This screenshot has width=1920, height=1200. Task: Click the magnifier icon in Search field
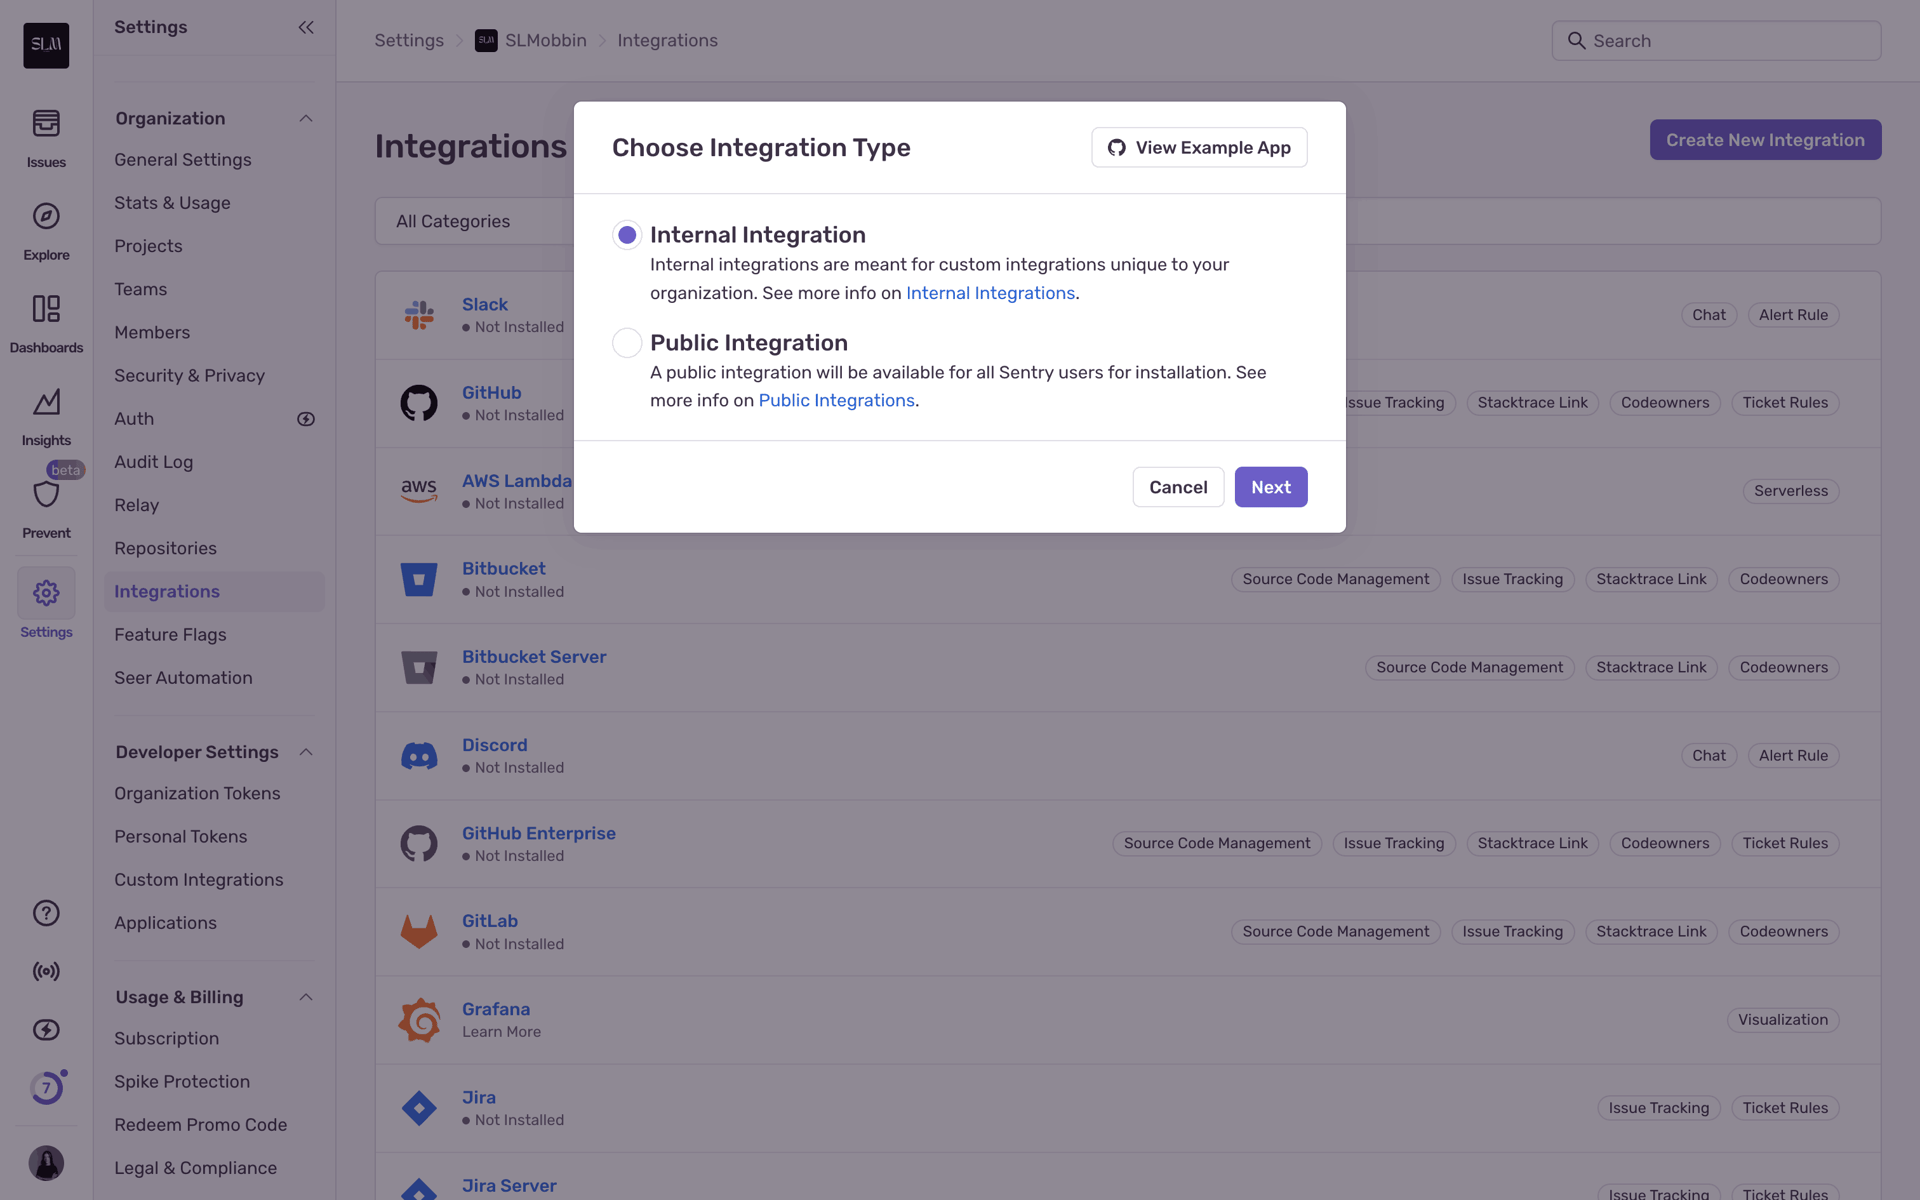point(1576,41)
